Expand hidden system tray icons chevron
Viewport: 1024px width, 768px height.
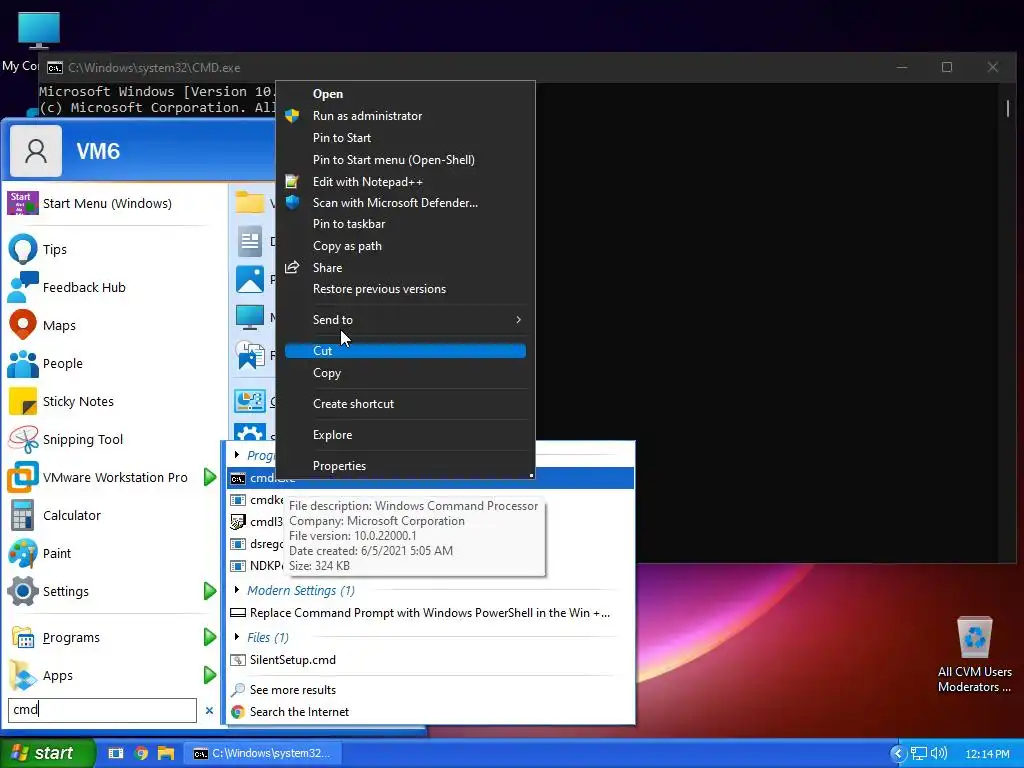tap(898, 754)
